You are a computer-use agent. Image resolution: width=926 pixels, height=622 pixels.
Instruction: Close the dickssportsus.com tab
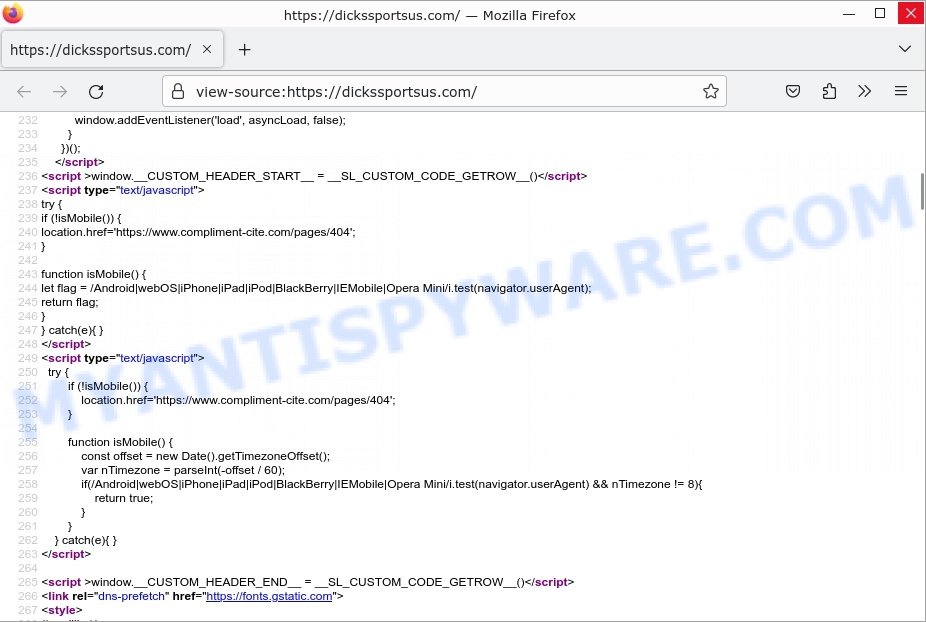tap(207, 50)
